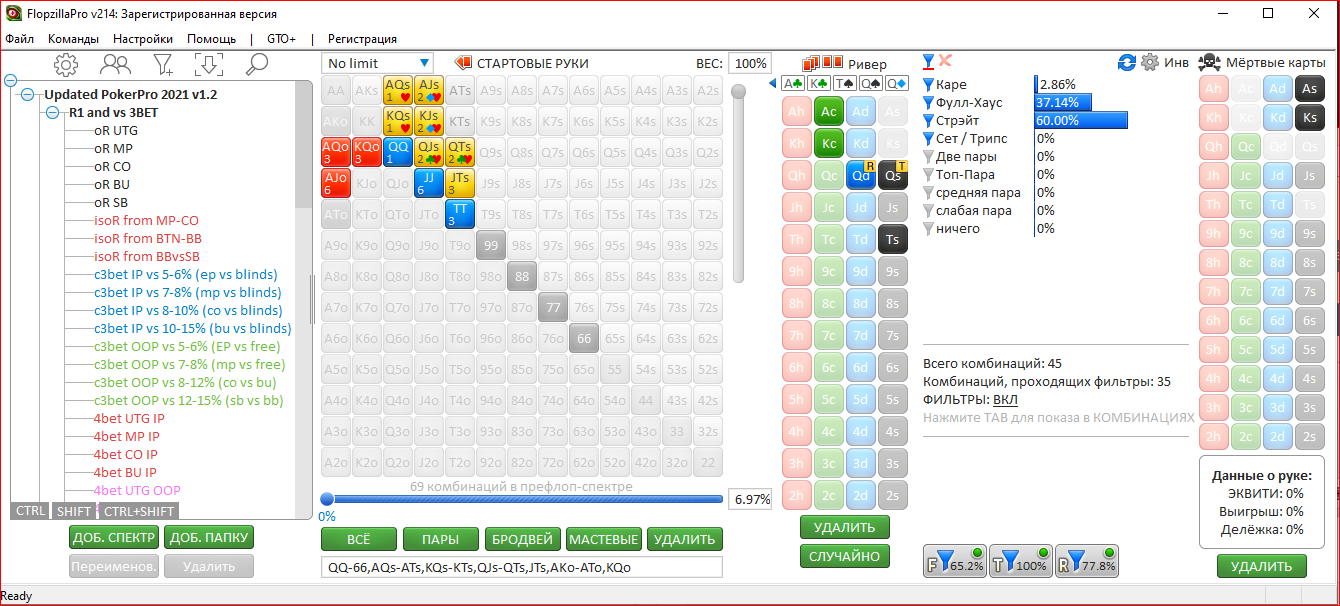Open range tree settings gear icon
This screenshot has height=606, width=1340.
coord(66,65)
